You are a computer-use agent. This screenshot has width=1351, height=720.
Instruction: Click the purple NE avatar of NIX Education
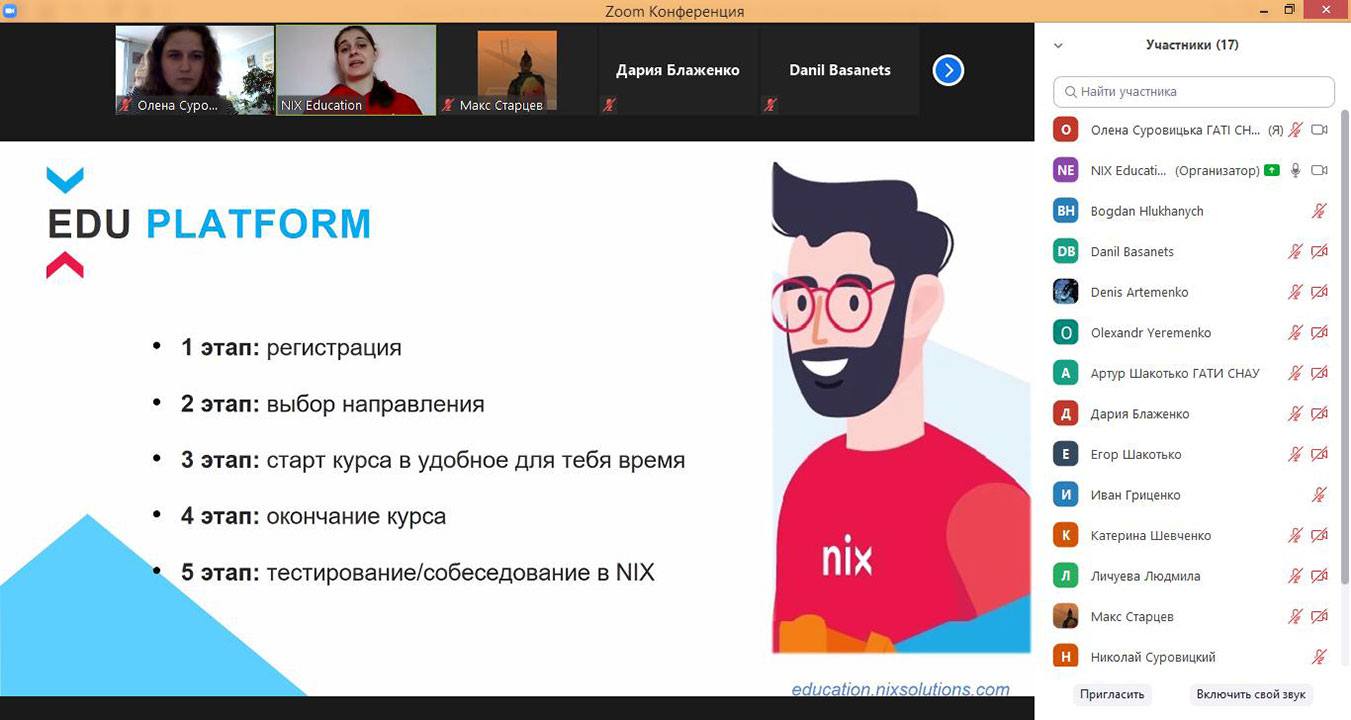(x=1066, y=170)
